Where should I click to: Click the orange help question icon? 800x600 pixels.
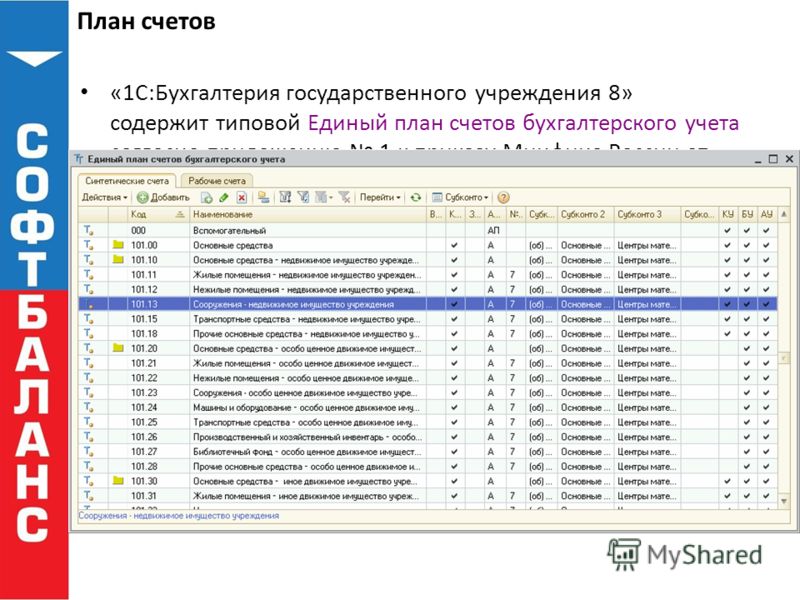[x=503, y=197]
